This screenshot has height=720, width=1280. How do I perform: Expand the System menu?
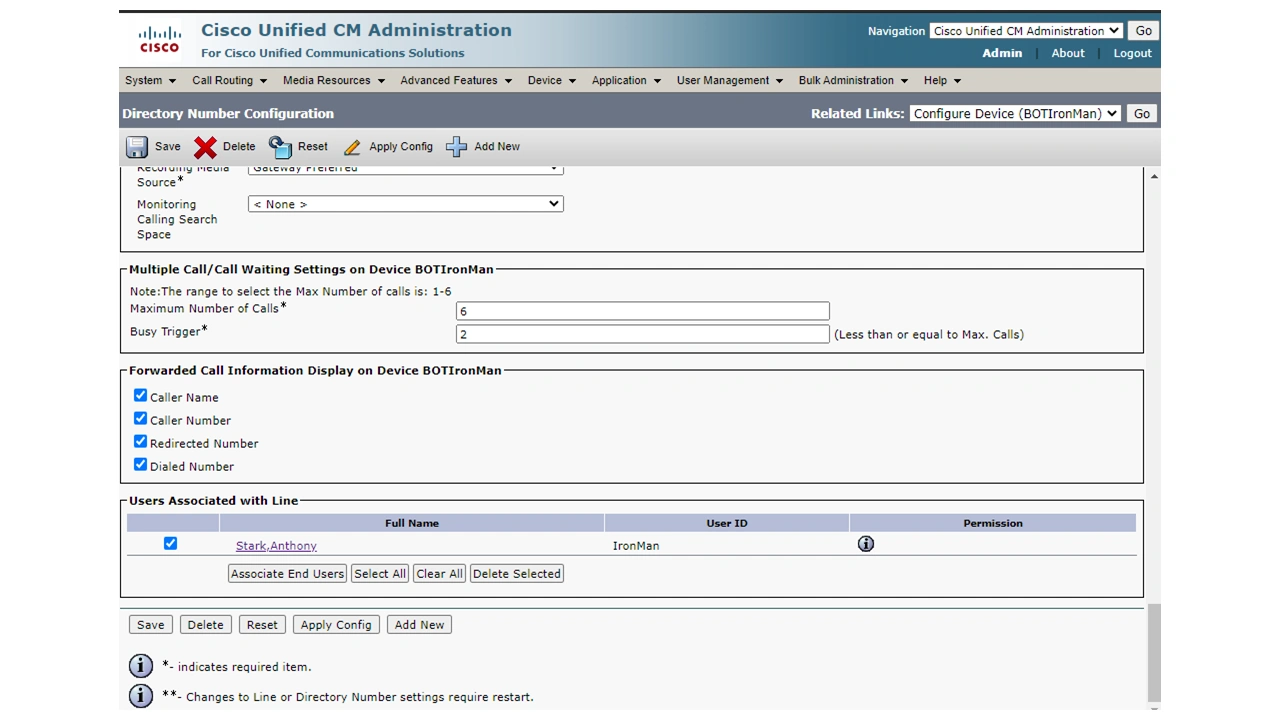click(150, 80)
